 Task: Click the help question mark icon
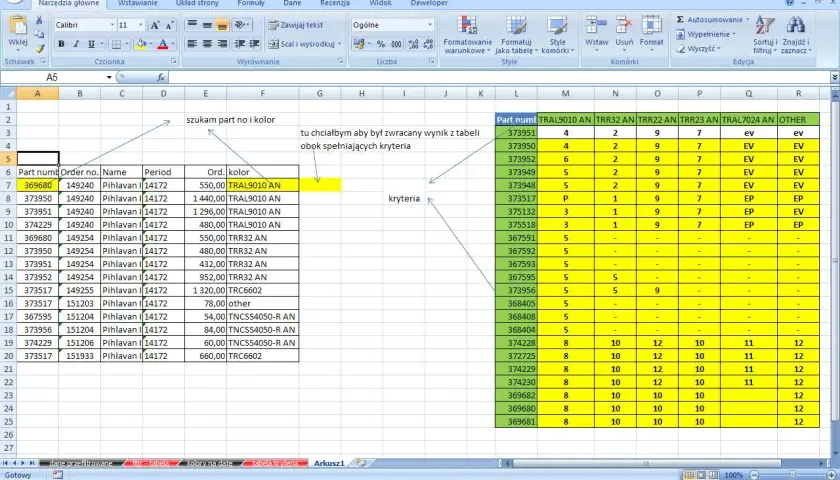790,3
